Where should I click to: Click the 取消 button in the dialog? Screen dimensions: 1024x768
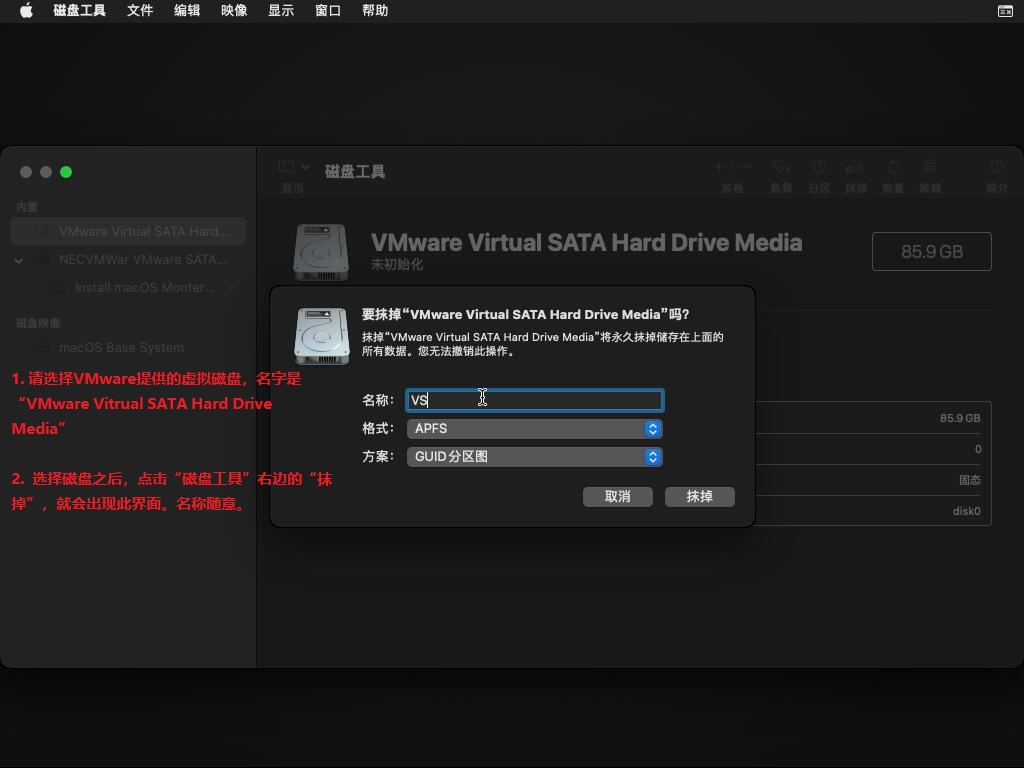coord(617,497)
